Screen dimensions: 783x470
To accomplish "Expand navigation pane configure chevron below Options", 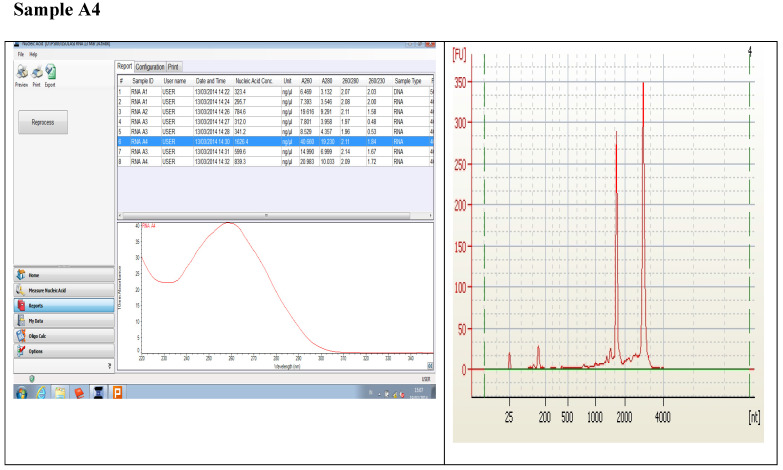I will (109, 366).
